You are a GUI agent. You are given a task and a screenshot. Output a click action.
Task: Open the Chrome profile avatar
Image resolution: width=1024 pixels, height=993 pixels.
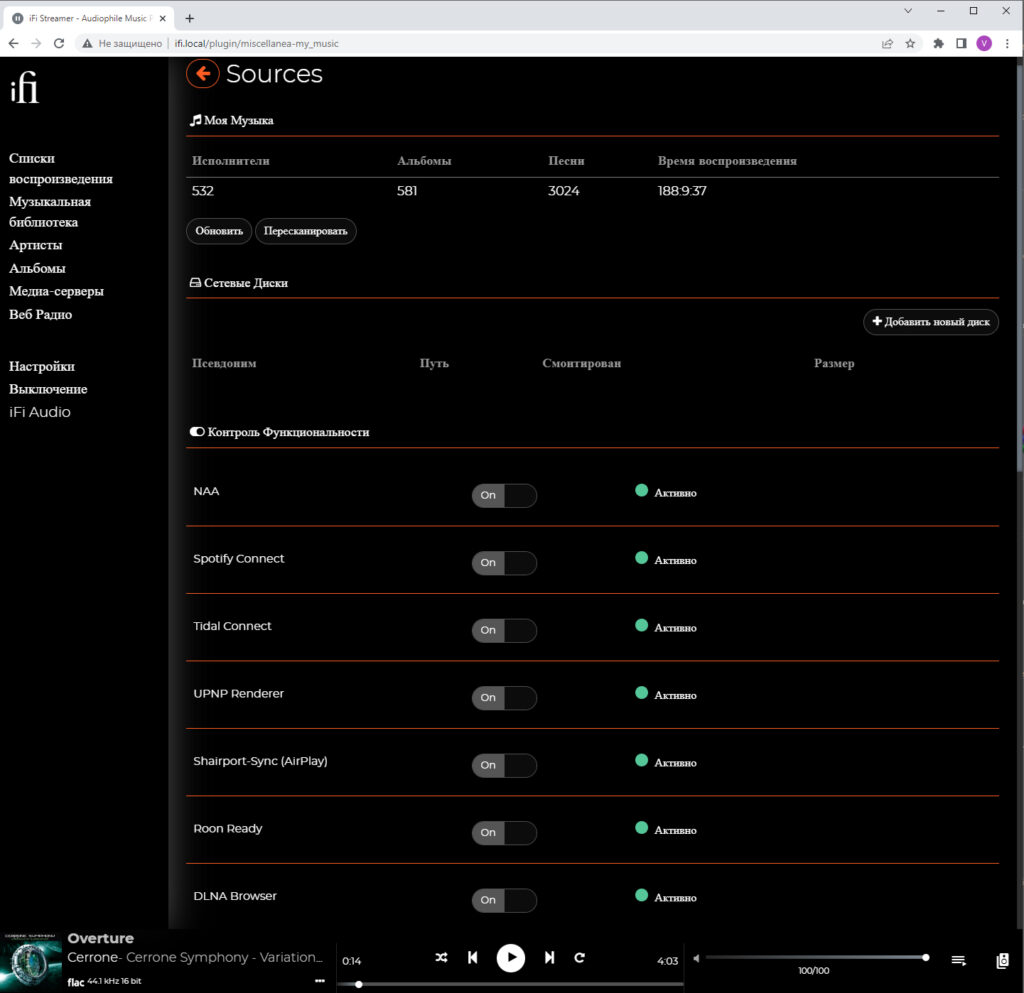tap(984, 44)
